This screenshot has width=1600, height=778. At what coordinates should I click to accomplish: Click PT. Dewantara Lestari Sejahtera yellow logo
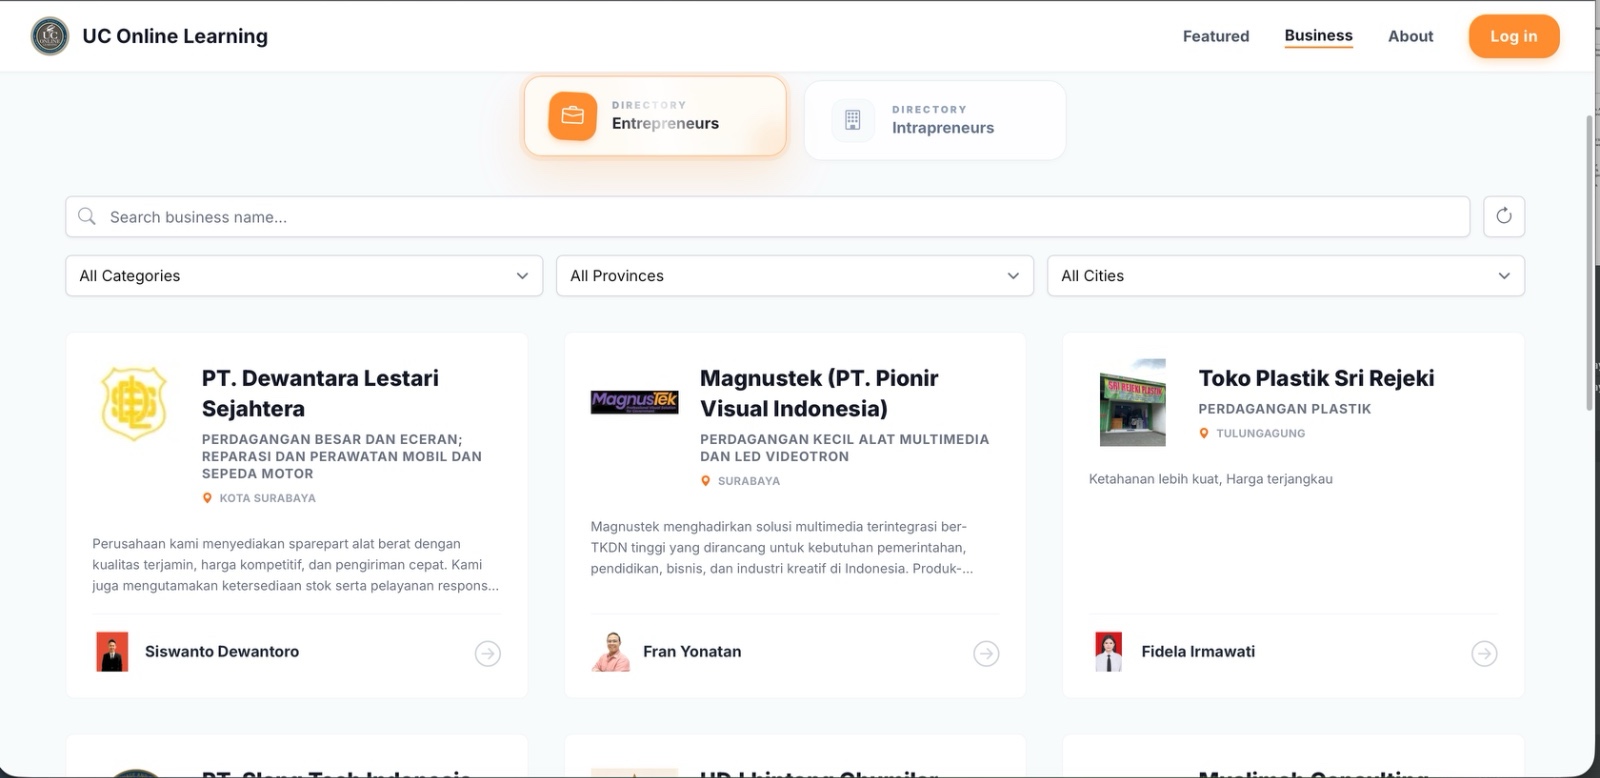coord(134,403)
